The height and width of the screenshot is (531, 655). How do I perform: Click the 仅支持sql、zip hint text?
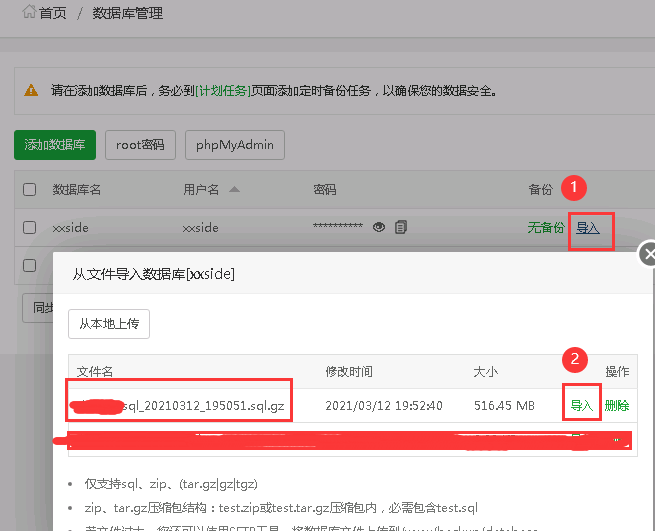click(171, 484)
